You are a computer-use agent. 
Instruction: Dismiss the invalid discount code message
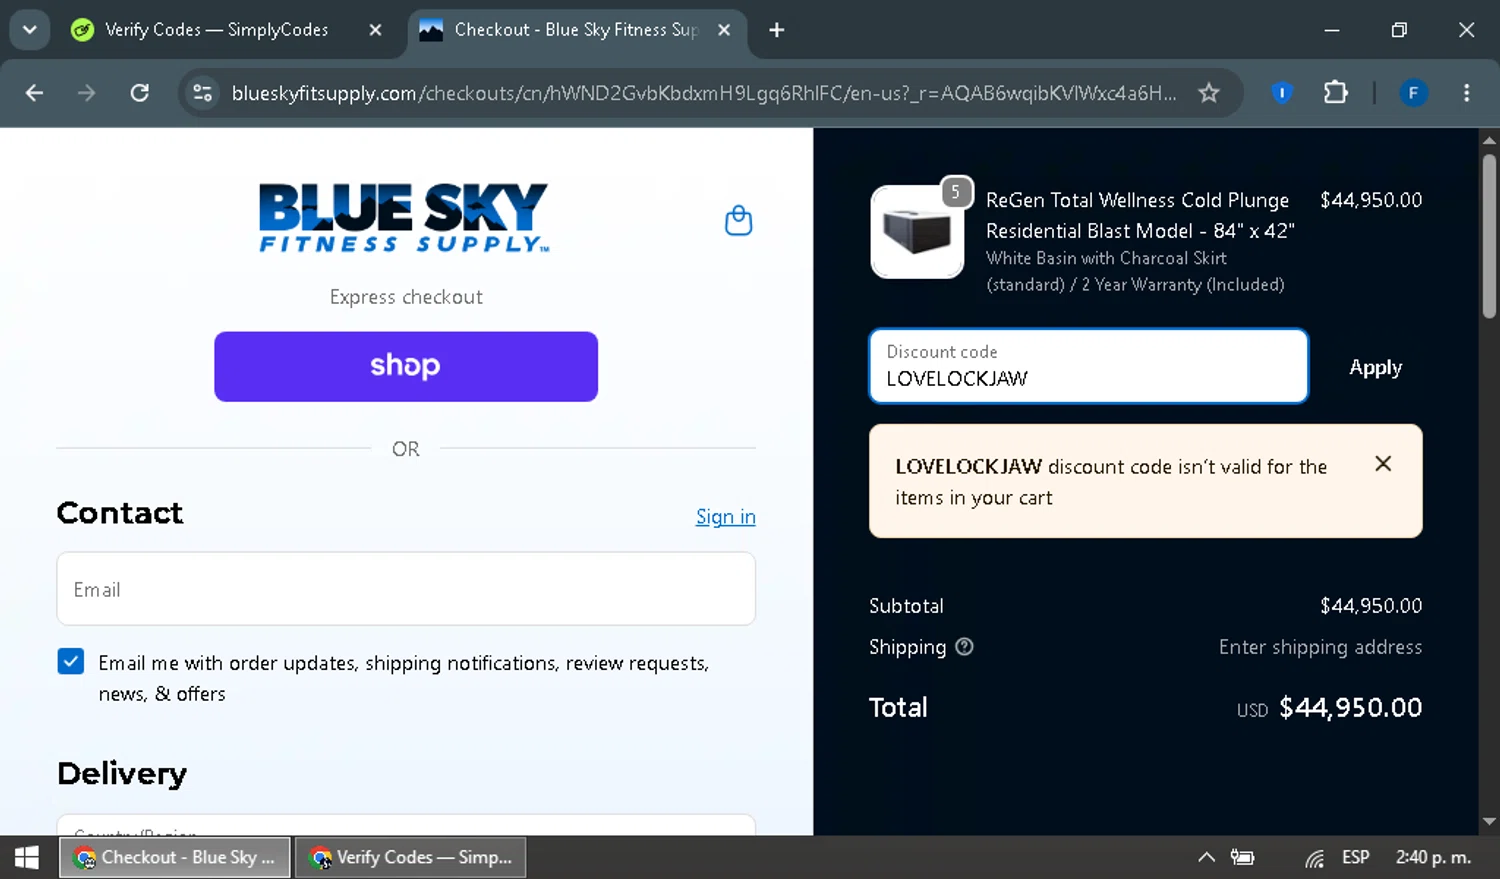coord(1383,464)
